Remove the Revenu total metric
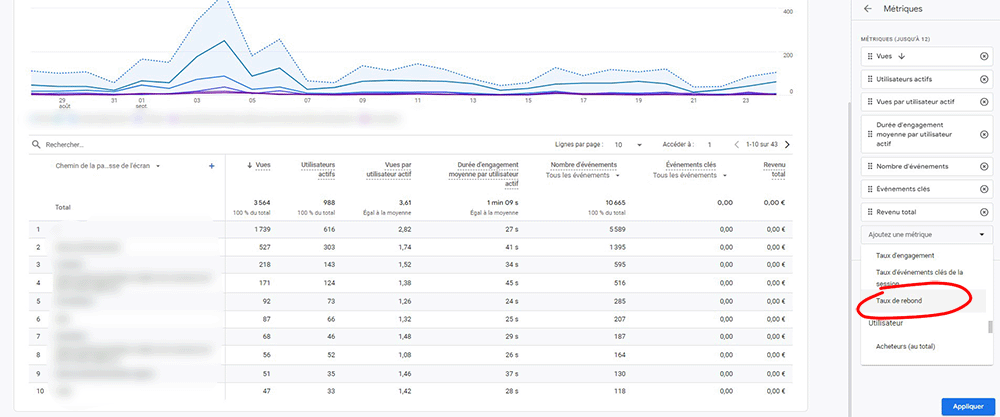1000x417 pixels. 984,212
